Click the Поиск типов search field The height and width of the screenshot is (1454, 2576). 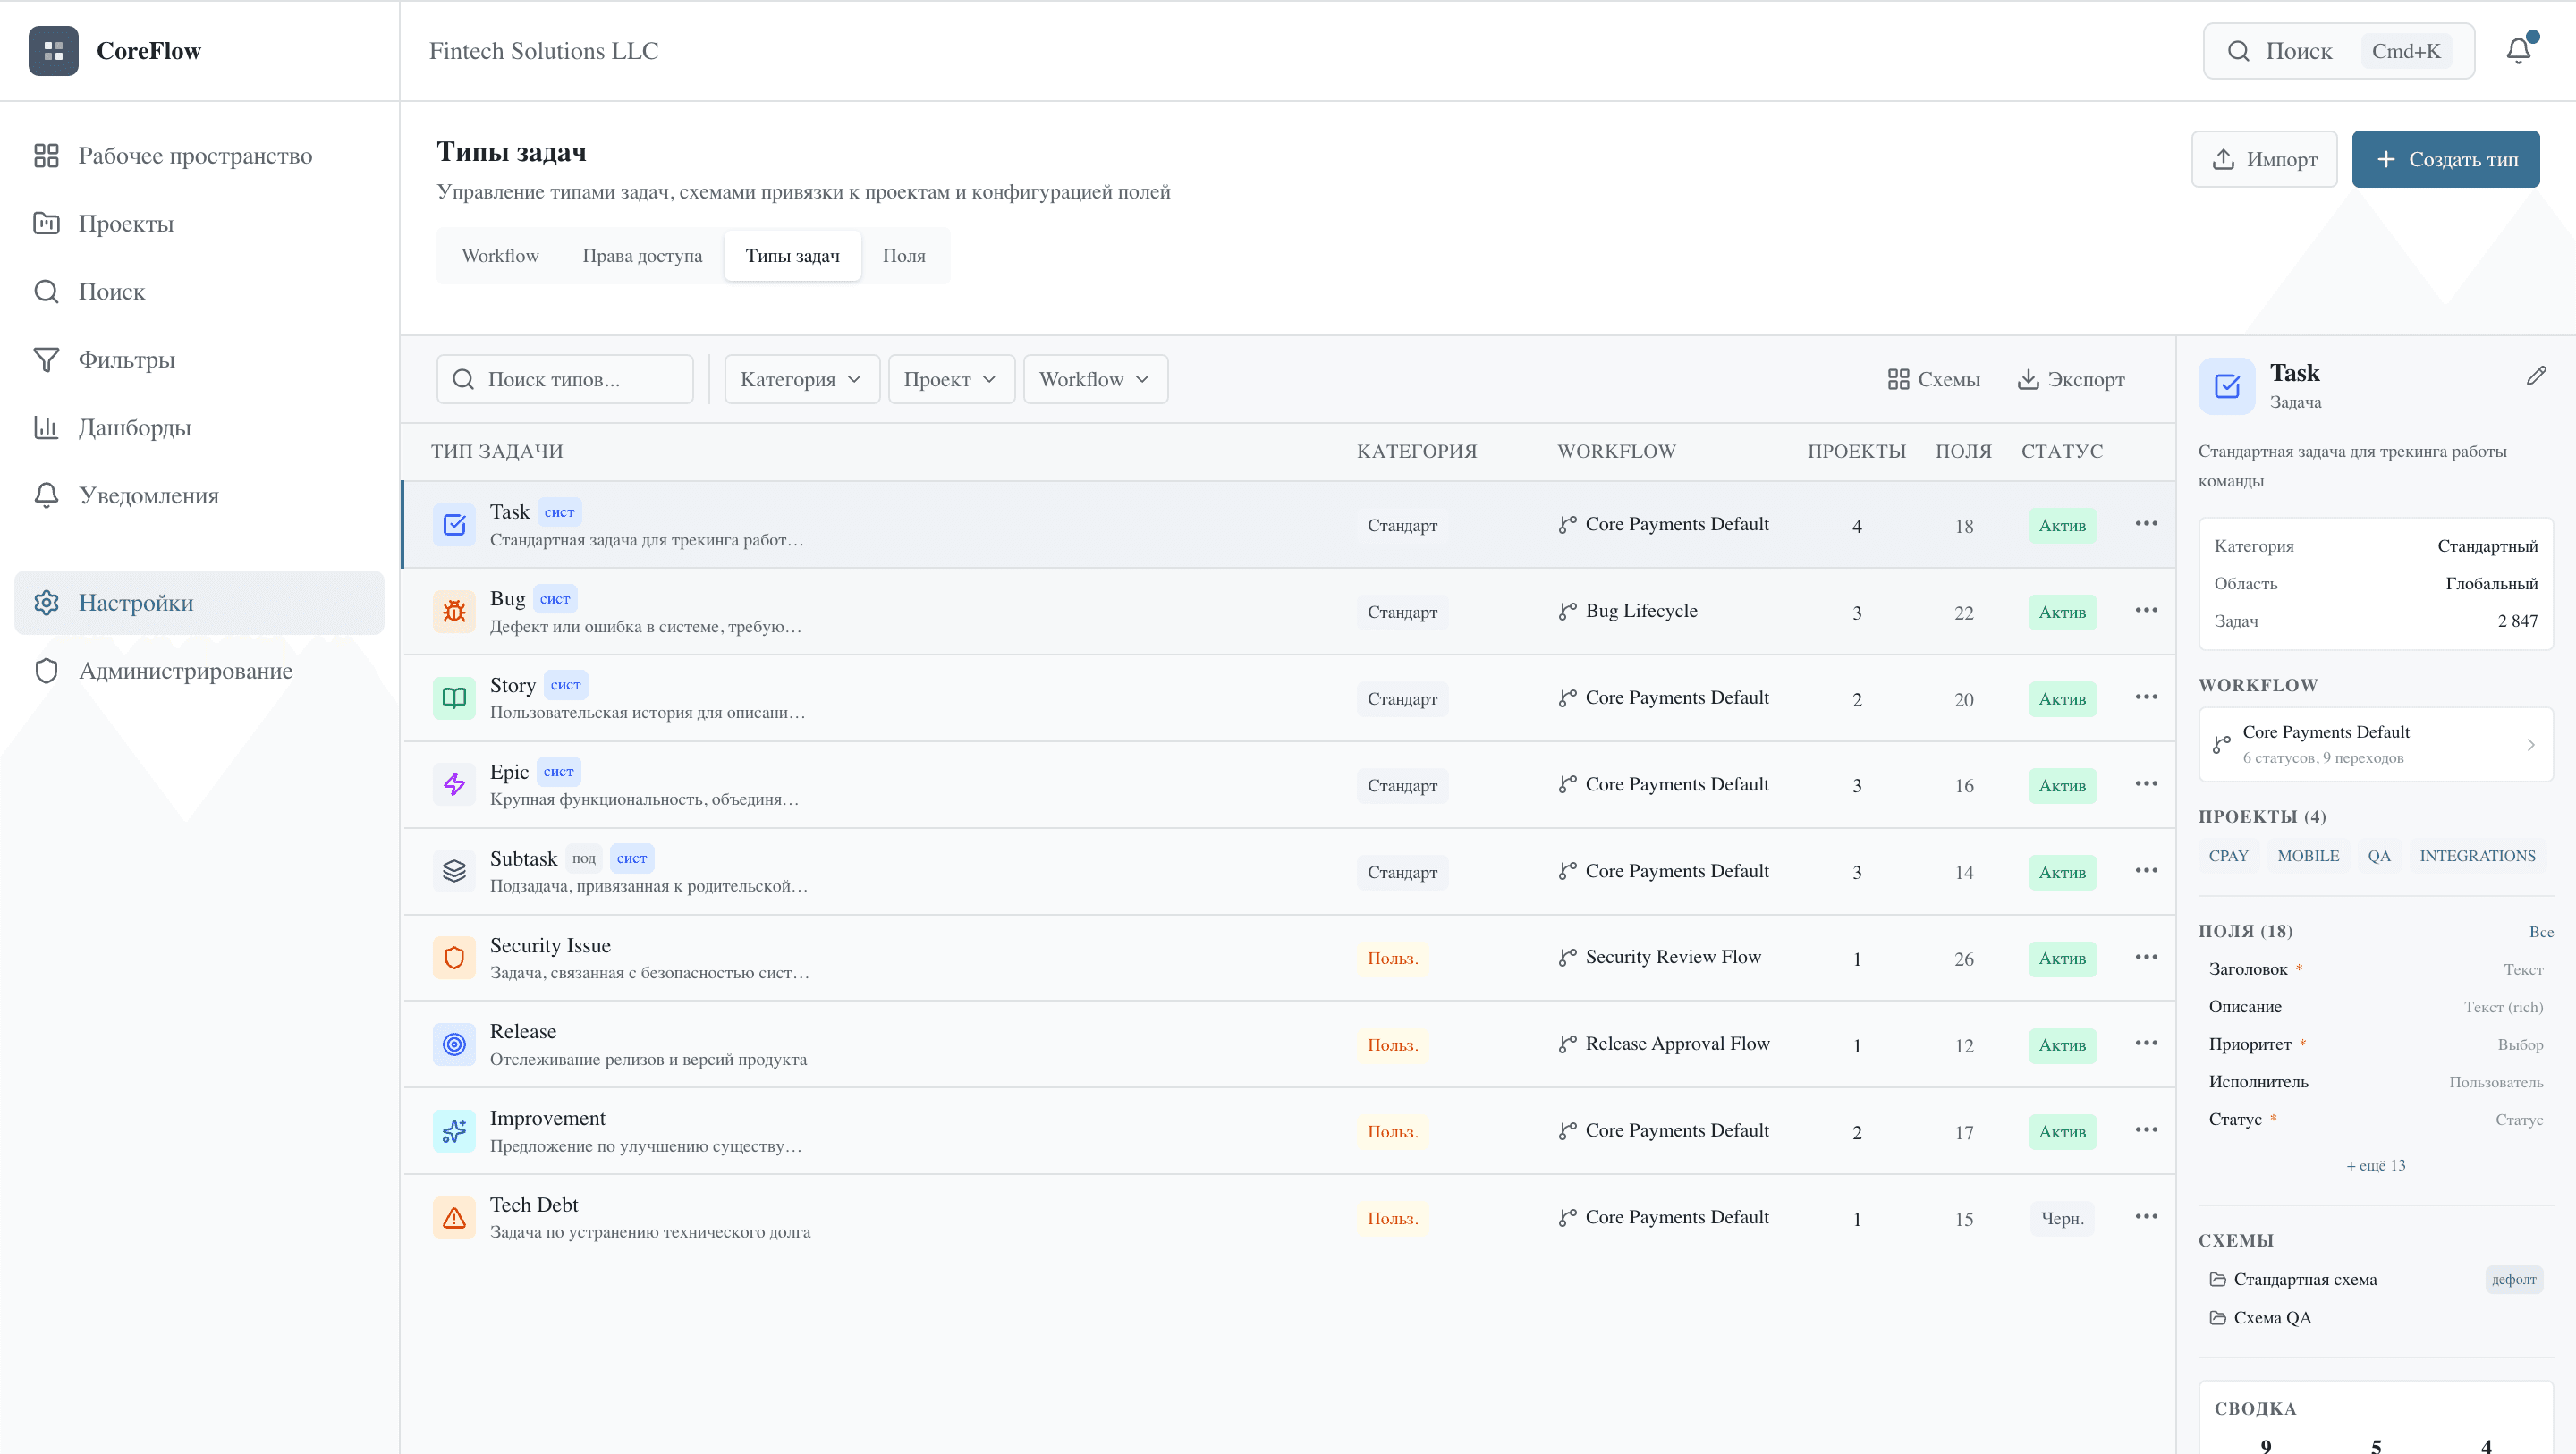(x=565, y=379)
